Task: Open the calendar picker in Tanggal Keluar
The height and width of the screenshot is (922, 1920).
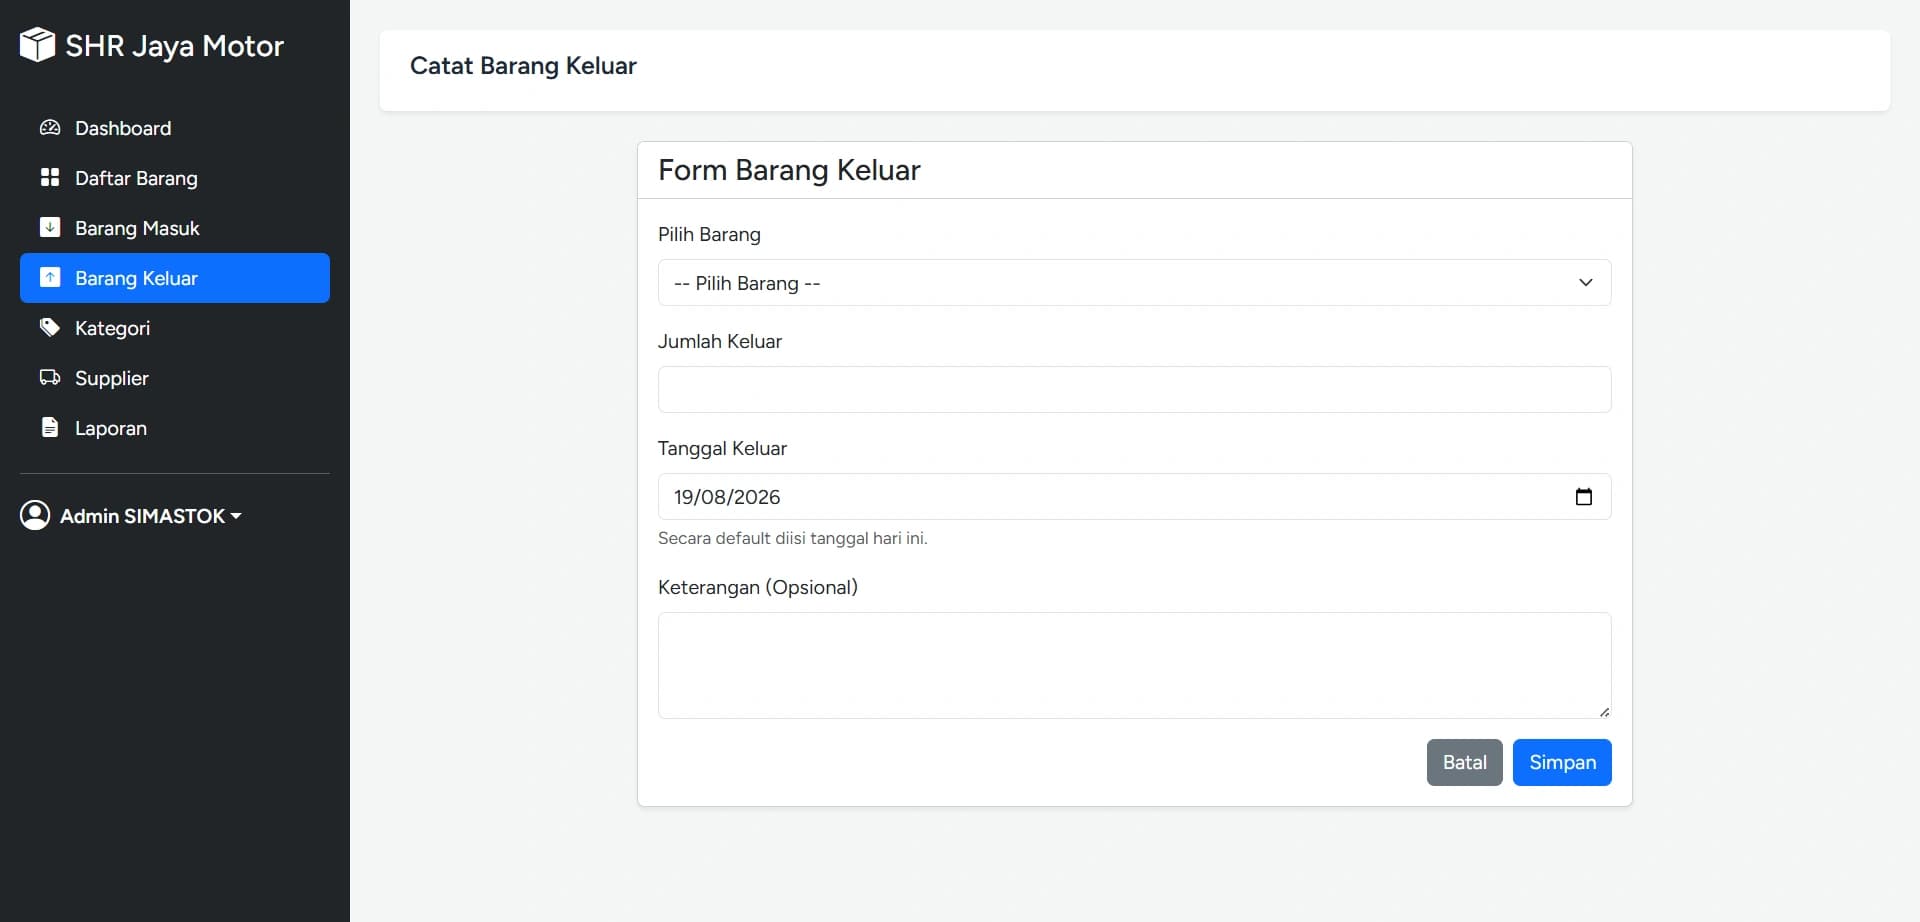Action: (x=1584, y=497)
